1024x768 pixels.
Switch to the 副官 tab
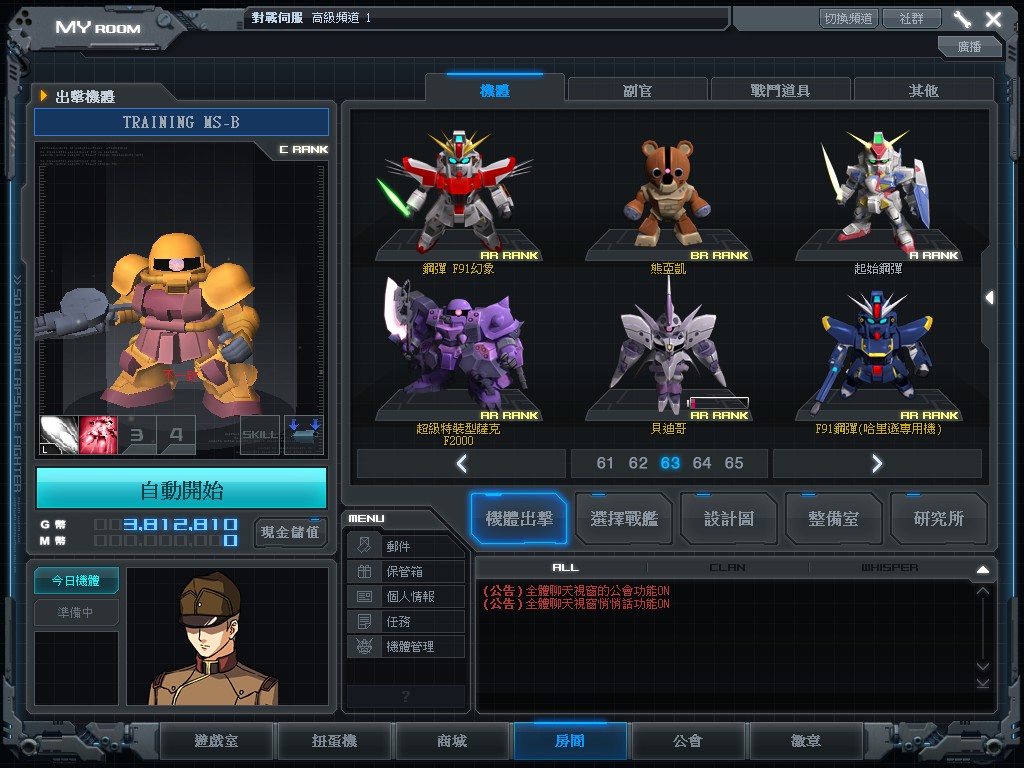(x=637, y=90)
